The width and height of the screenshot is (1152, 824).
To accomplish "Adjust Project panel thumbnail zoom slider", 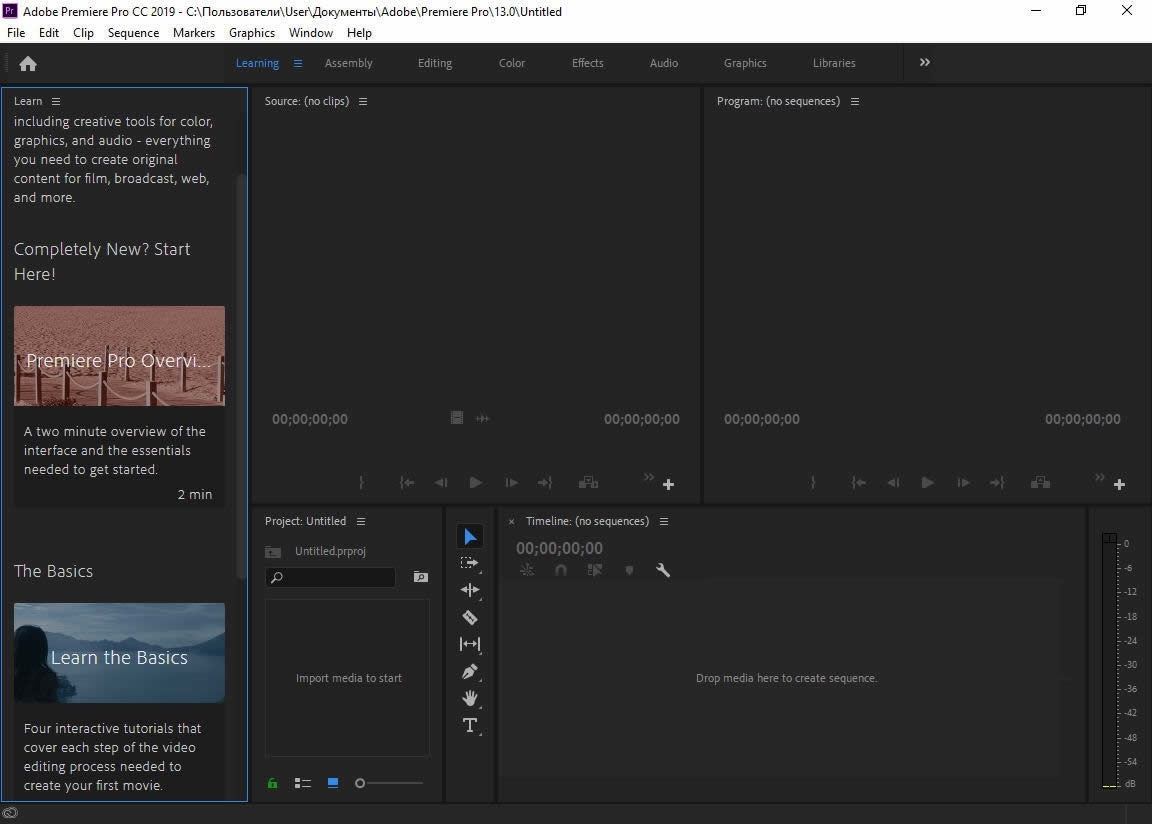I will tap(389, 784).
